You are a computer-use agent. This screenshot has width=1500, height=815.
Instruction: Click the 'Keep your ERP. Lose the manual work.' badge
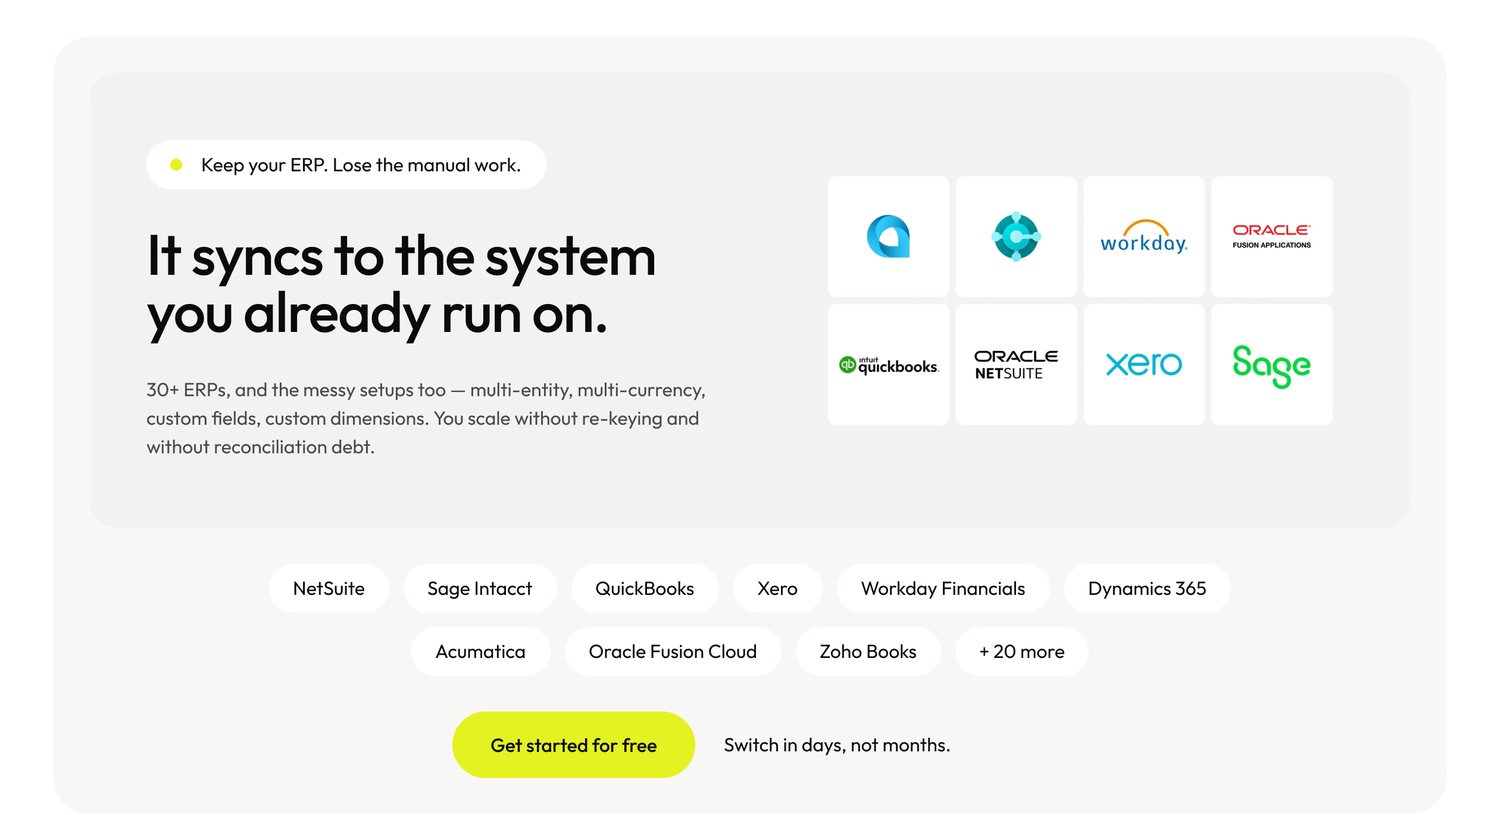(346, 165)
